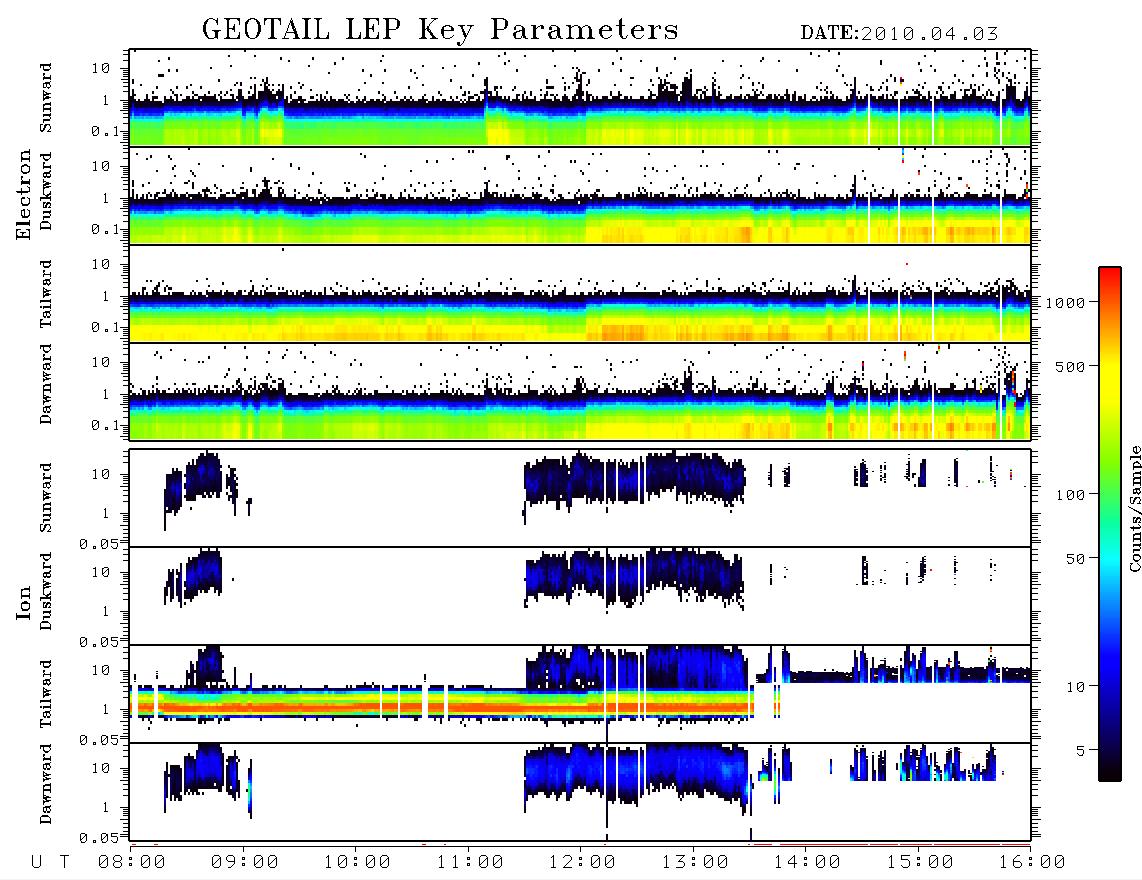The width and height of the screenshot is (1142, 880).
Task: Click the "U T" time axis label
Action: [50, 863]
